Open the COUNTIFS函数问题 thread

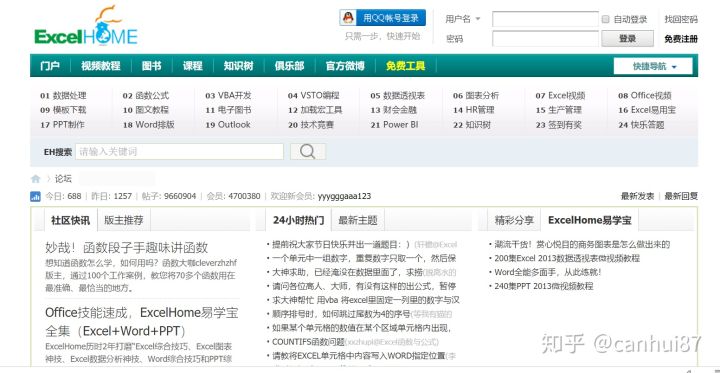tap(308, 342)
